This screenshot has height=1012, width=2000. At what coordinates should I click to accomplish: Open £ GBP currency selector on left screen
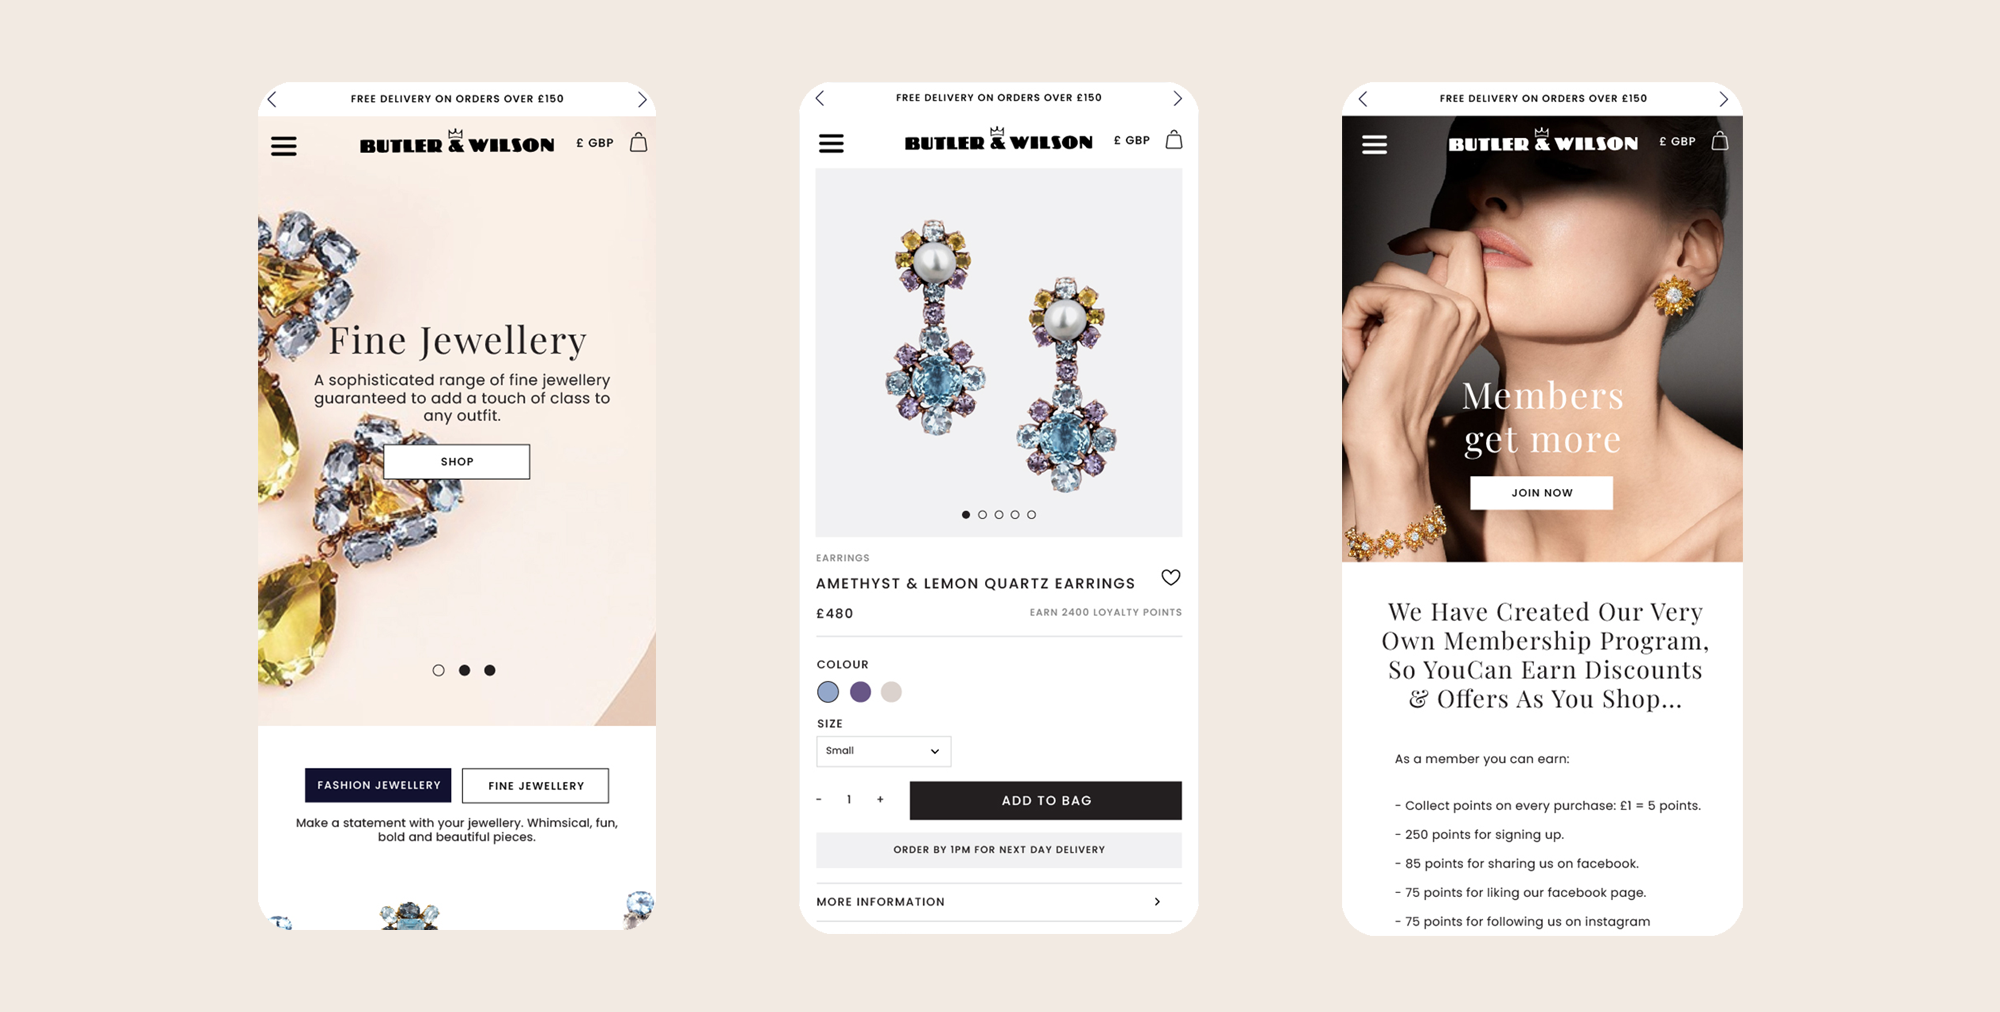click(595, 143)
